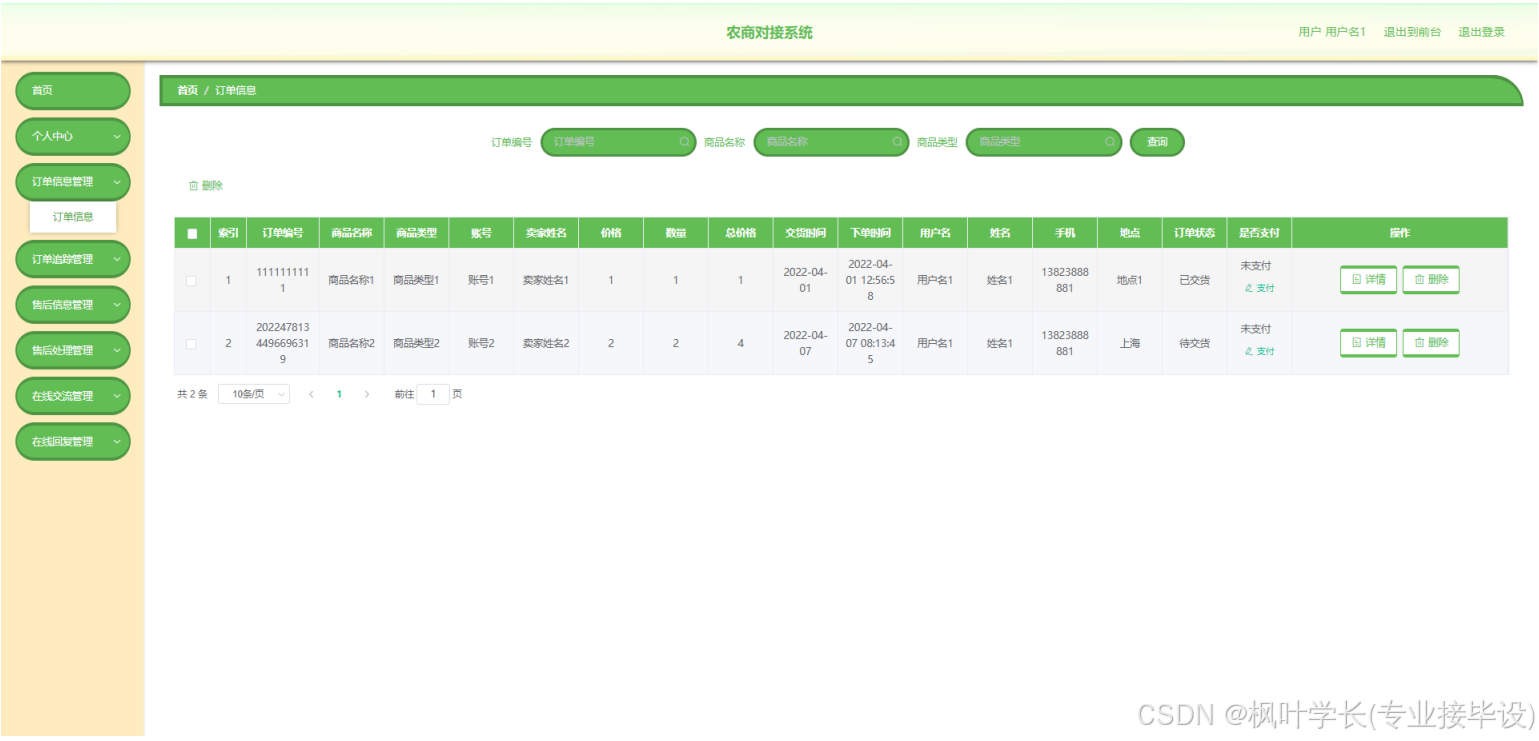Click the search icon in 商品名称 field
1539x741 pixels.
click(x=897, y=142)
